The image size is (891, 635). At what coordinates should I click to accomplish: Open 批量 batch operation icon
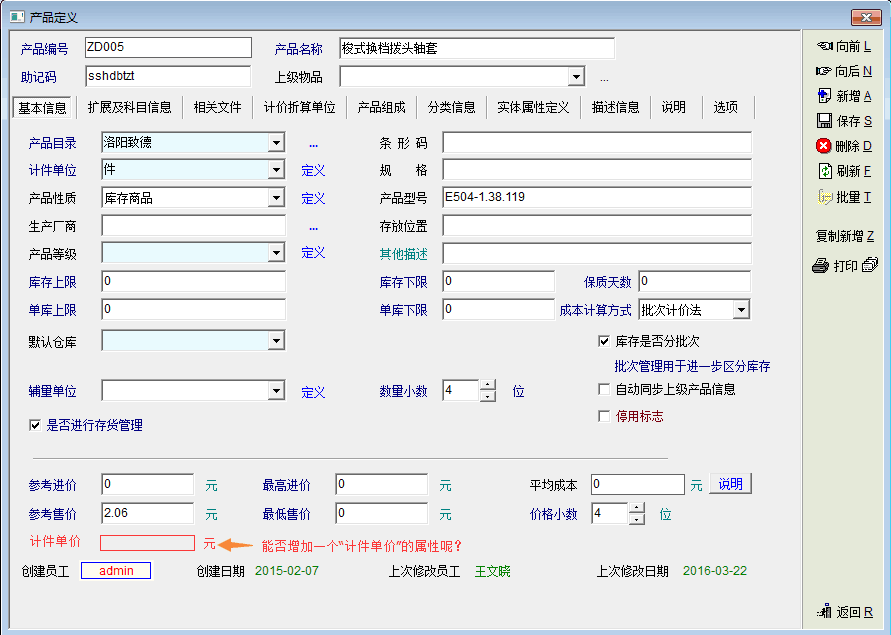(825, 197)
